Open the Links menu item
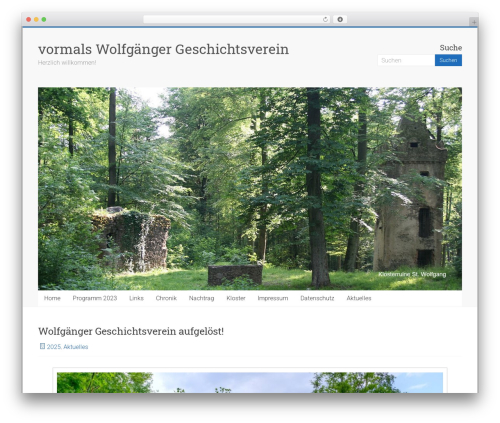 point(136,298)
